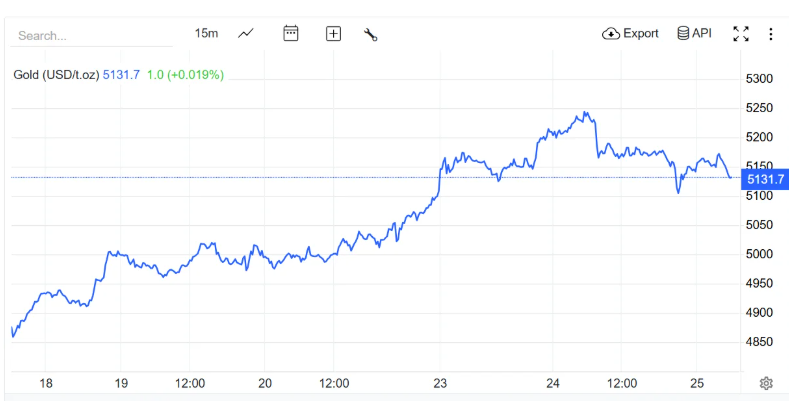Click the blue 5131.7 current price tag
The width and height of the screenshot is (789, 401).
click(765, 178)
